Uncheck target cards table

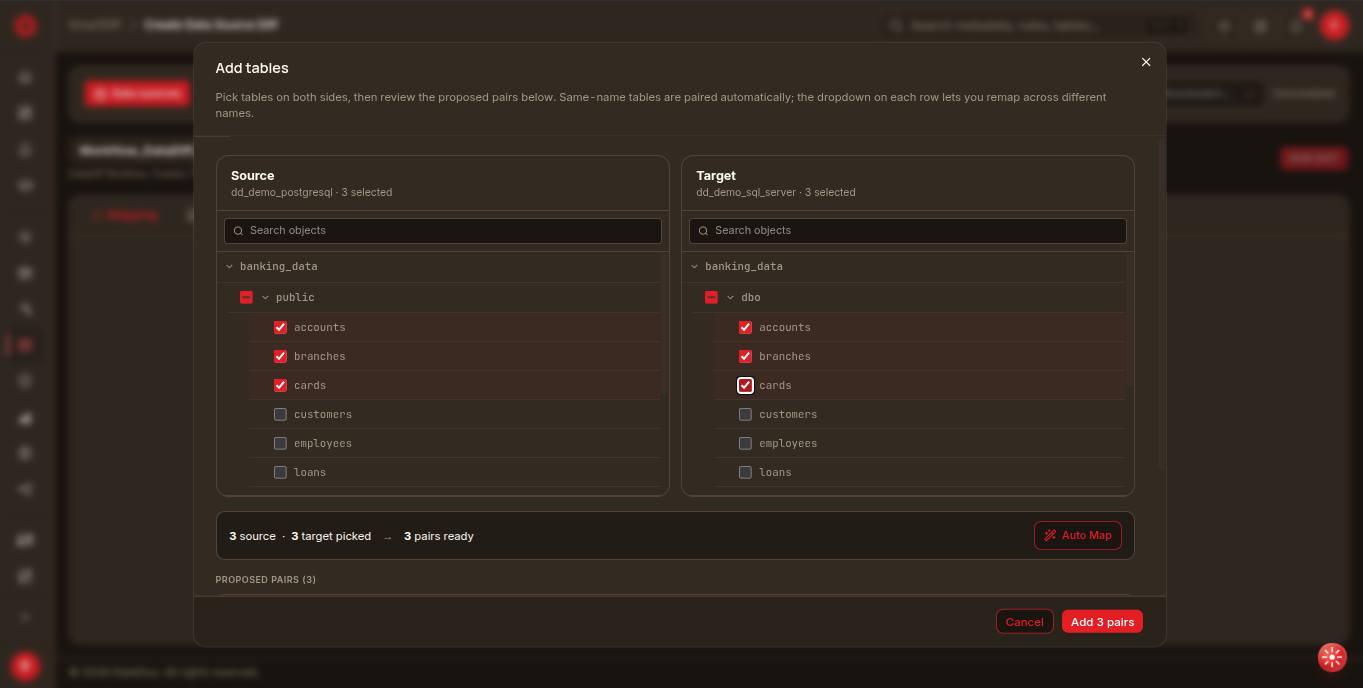click(745, 385)
